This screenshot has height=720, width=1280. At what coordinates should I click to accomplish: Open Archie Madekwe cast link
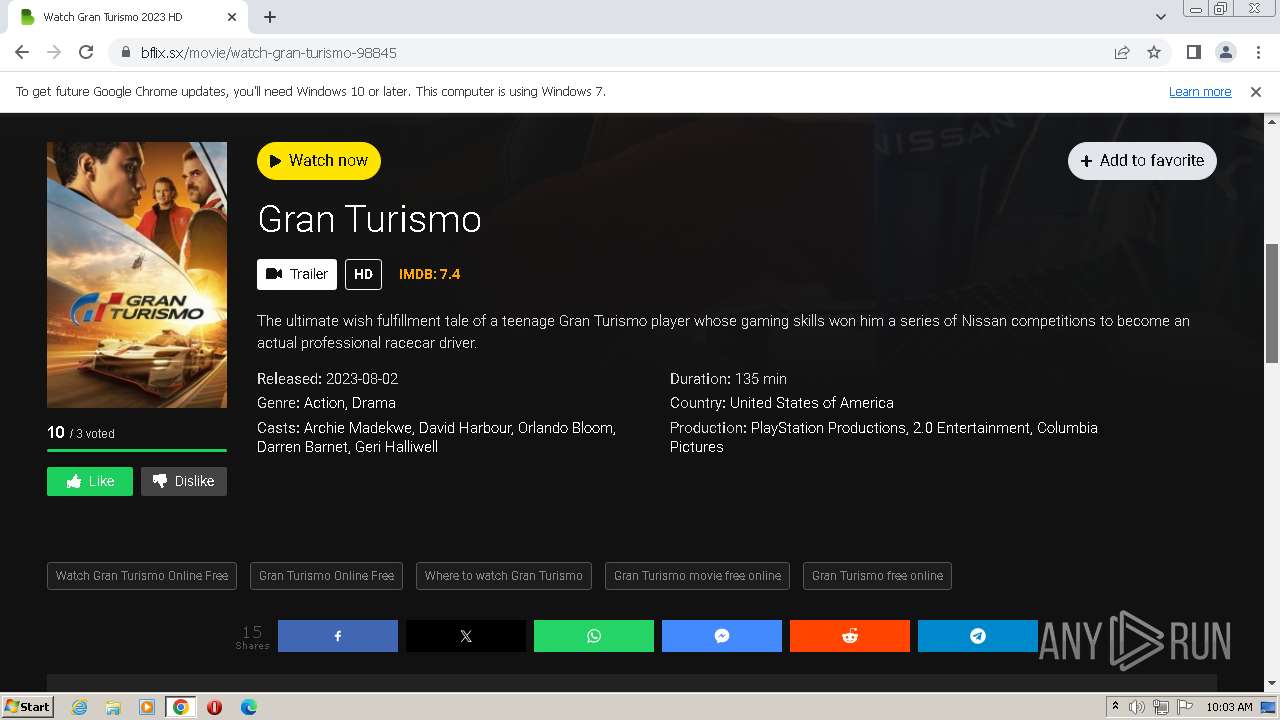point(358,428)
